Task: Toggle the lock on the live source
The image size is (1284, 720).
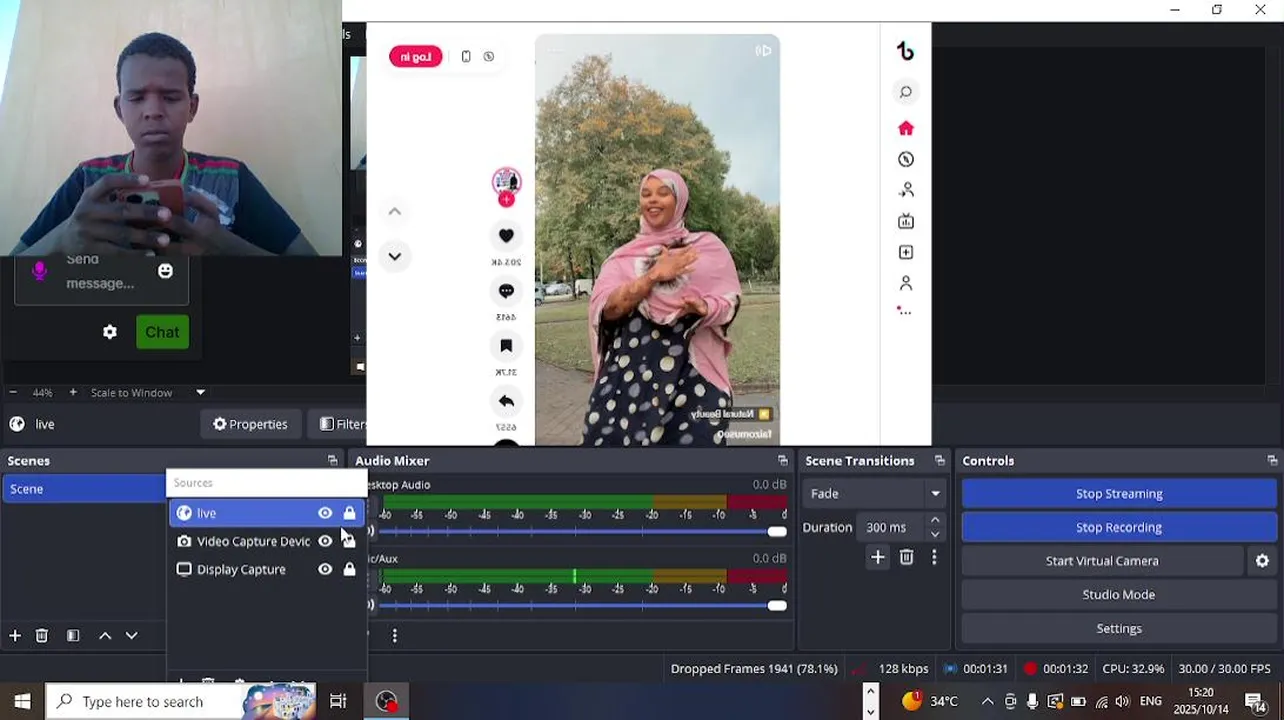Action: [x=349, y=513]
